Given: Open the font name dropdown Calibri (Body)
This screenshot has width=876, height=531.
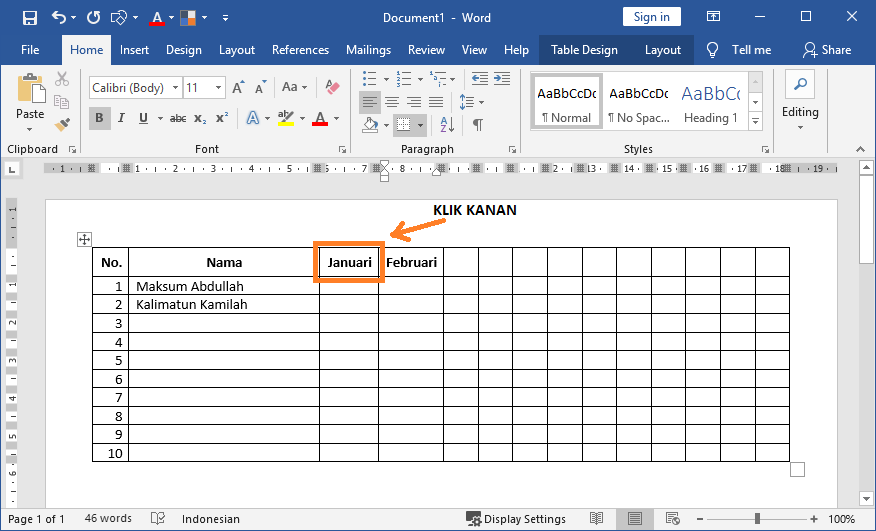Looking at the screenshot, I should (x=175, y=88).
